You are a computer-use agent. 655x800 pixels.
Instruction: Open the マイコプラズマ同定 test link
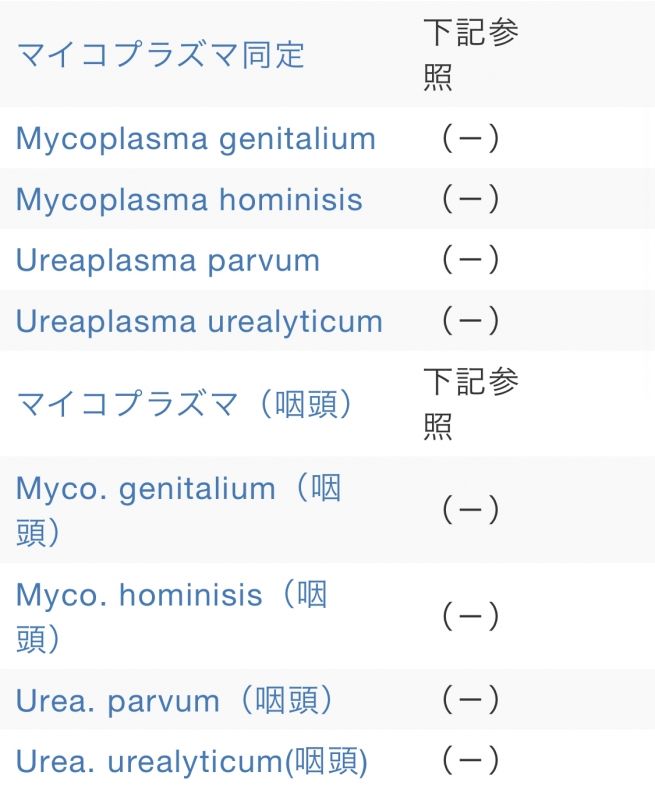[x=160, y=54]
